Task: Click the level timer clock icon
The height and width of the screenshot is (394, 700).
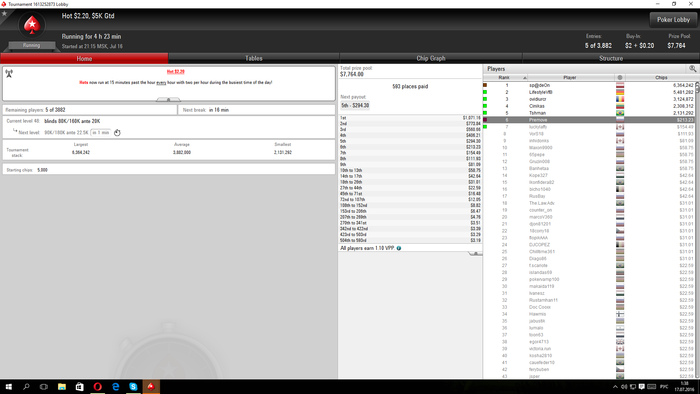Action: pyautogui.click(x=117, y=133)
